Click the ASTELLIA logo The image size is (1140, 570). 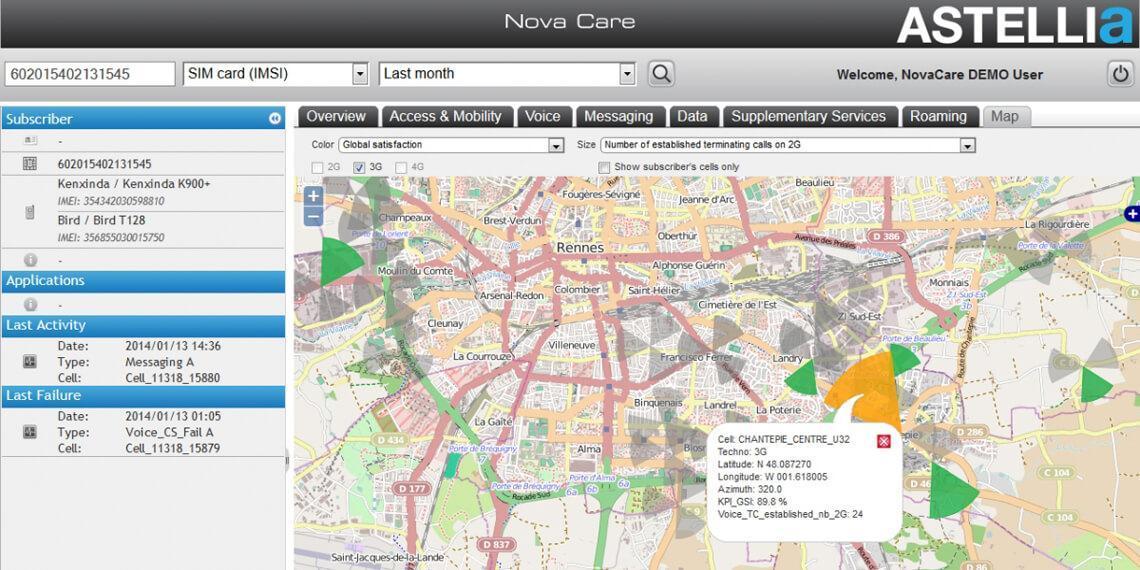point(1014,25)
